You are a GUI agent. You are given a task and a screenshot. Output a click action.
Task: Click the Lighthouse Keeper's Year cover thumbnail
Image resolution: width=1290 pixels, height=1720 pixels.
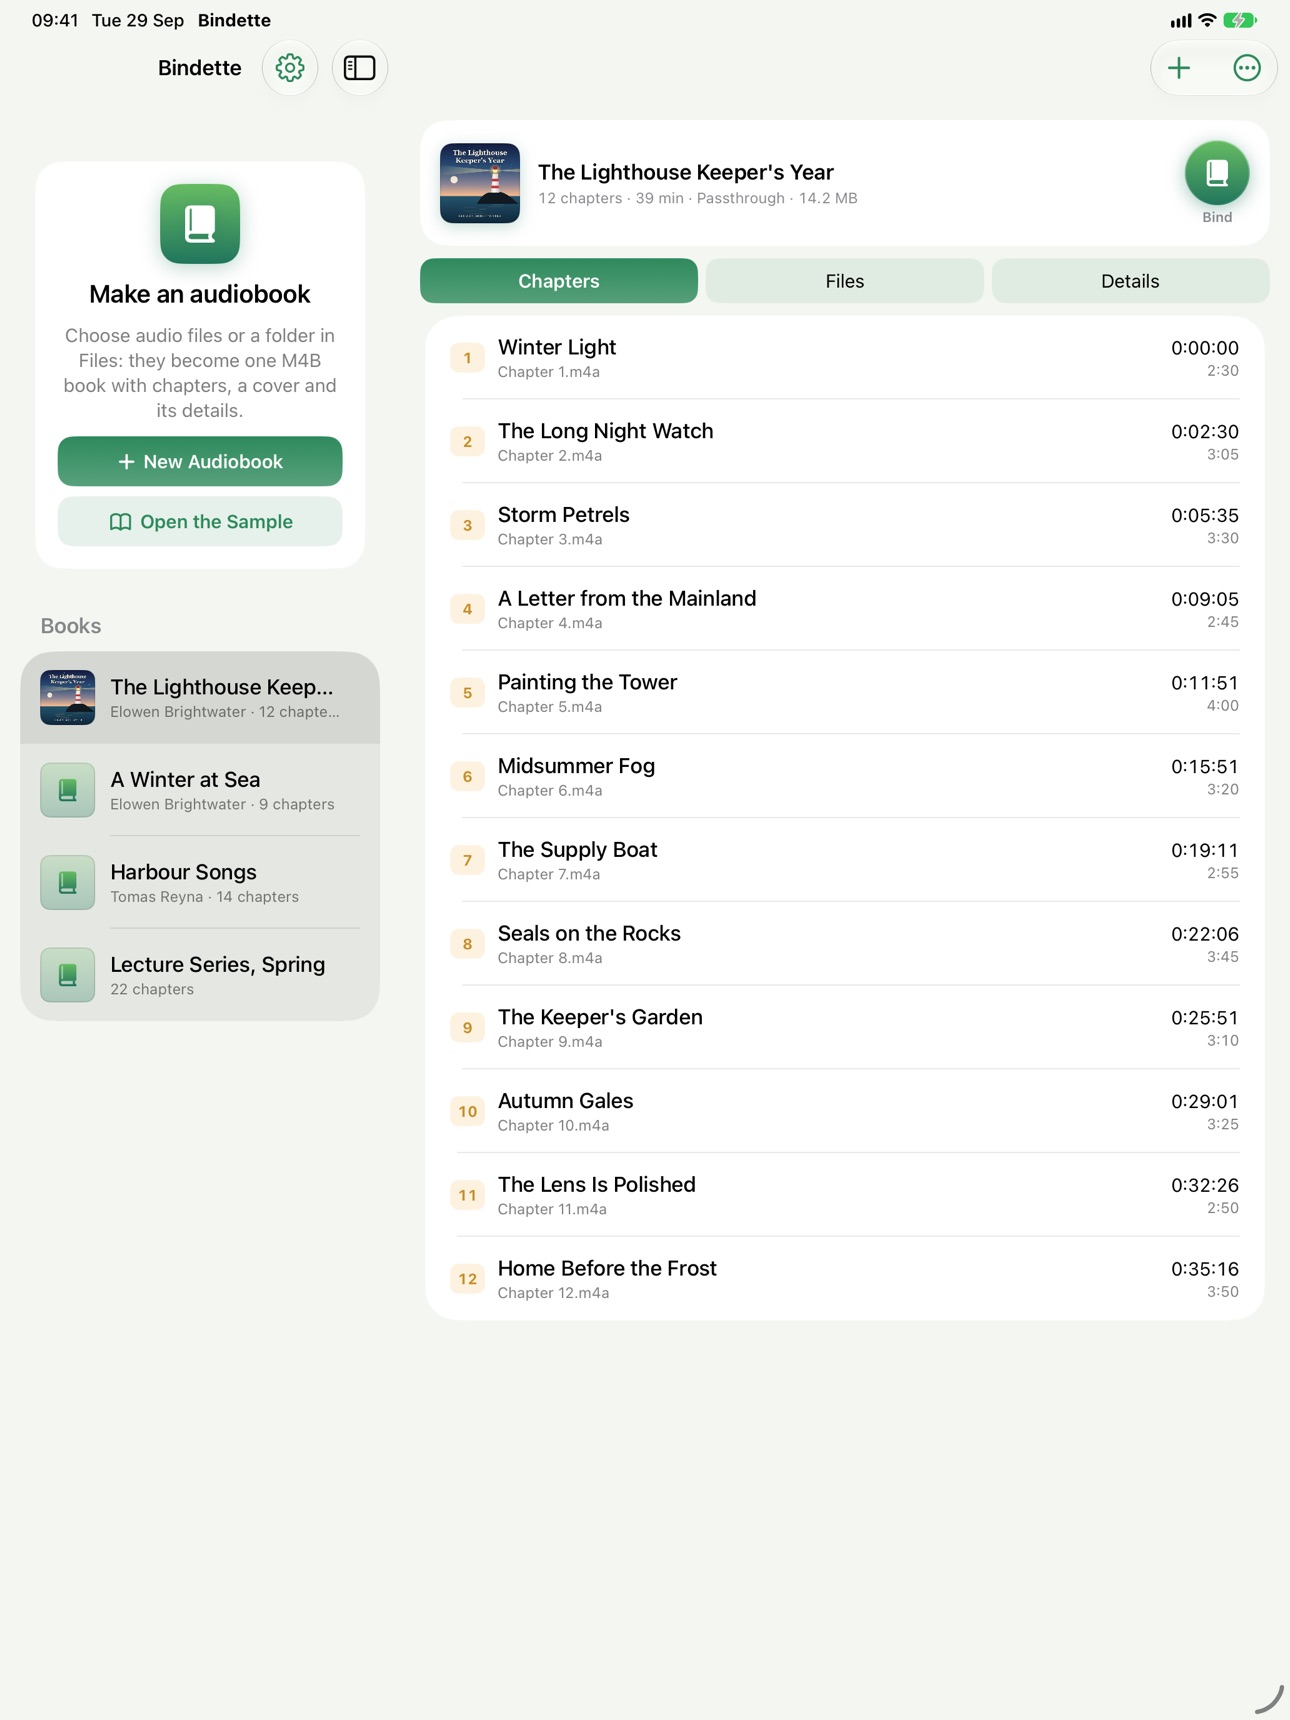click(480, 183)
